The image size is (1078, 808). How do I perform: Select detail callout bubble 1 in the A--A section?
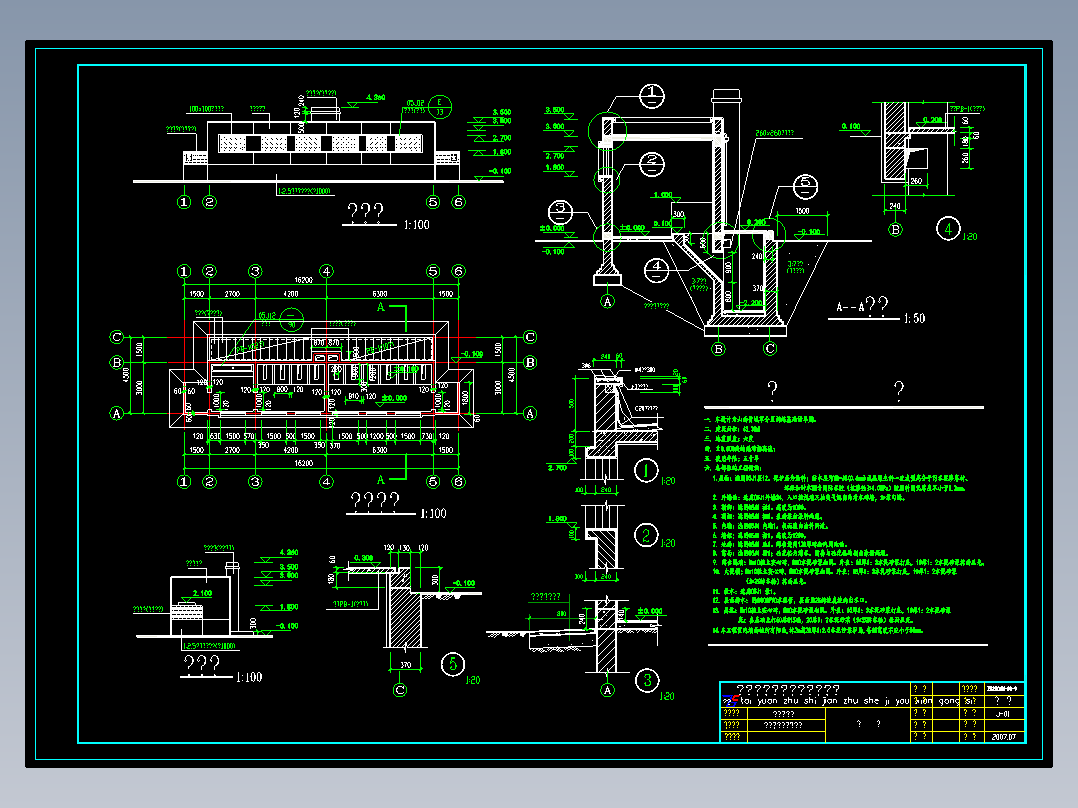[x=652, y=96]
